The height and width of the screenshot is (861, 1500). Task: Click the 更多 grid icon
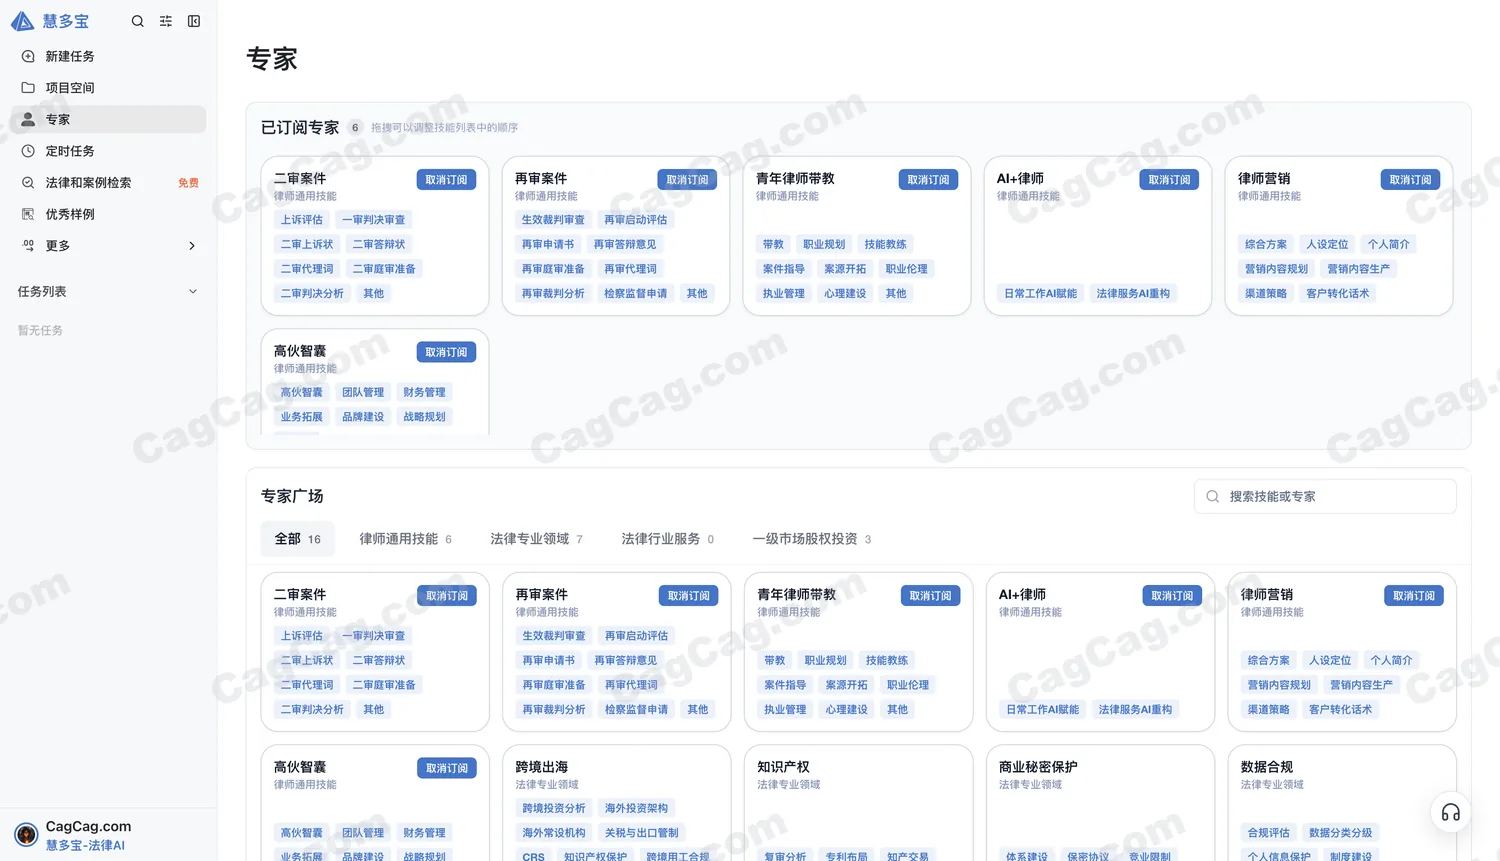(28, 246)
